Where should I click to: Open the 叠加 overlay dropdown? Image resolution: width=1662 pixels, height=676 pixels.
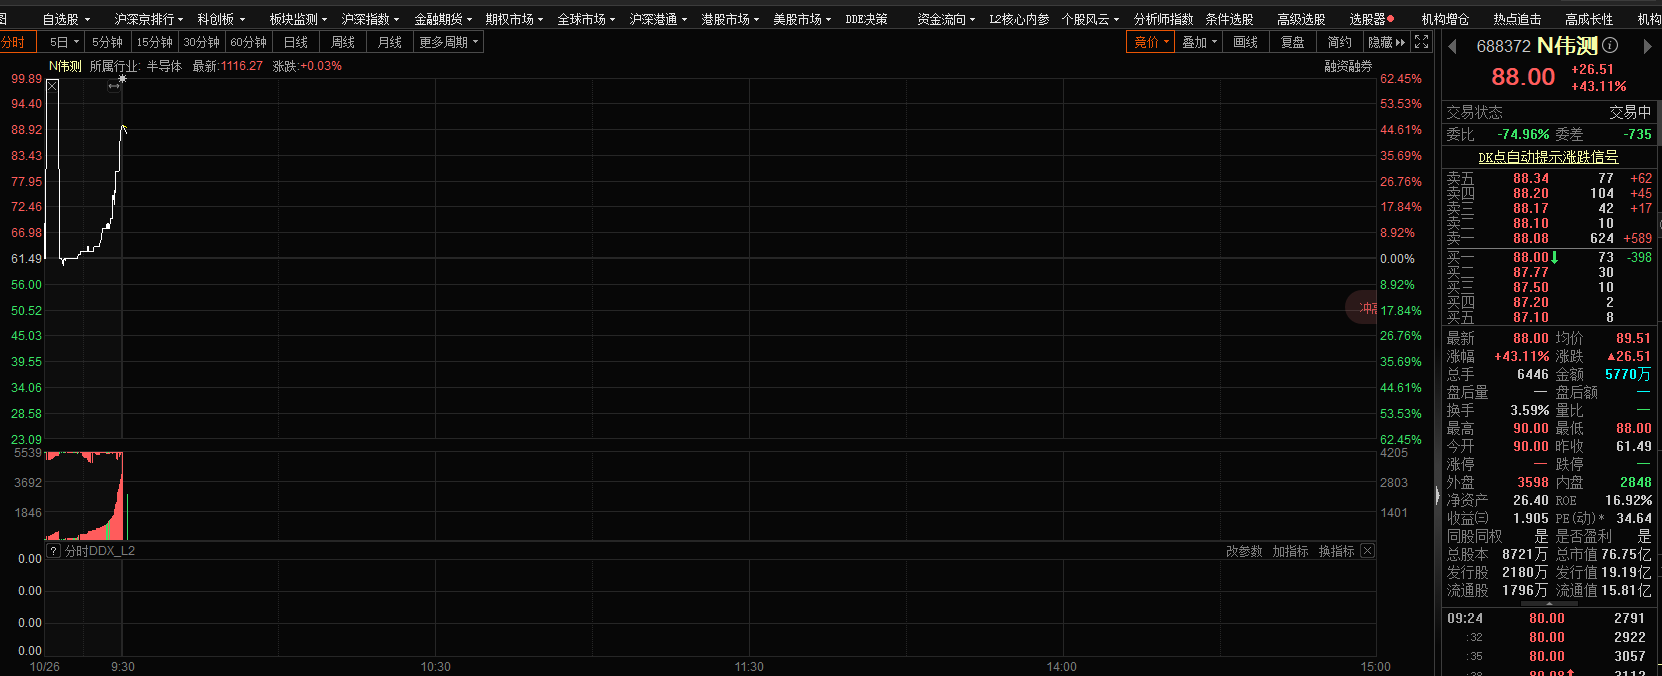tap(1198, 42)
